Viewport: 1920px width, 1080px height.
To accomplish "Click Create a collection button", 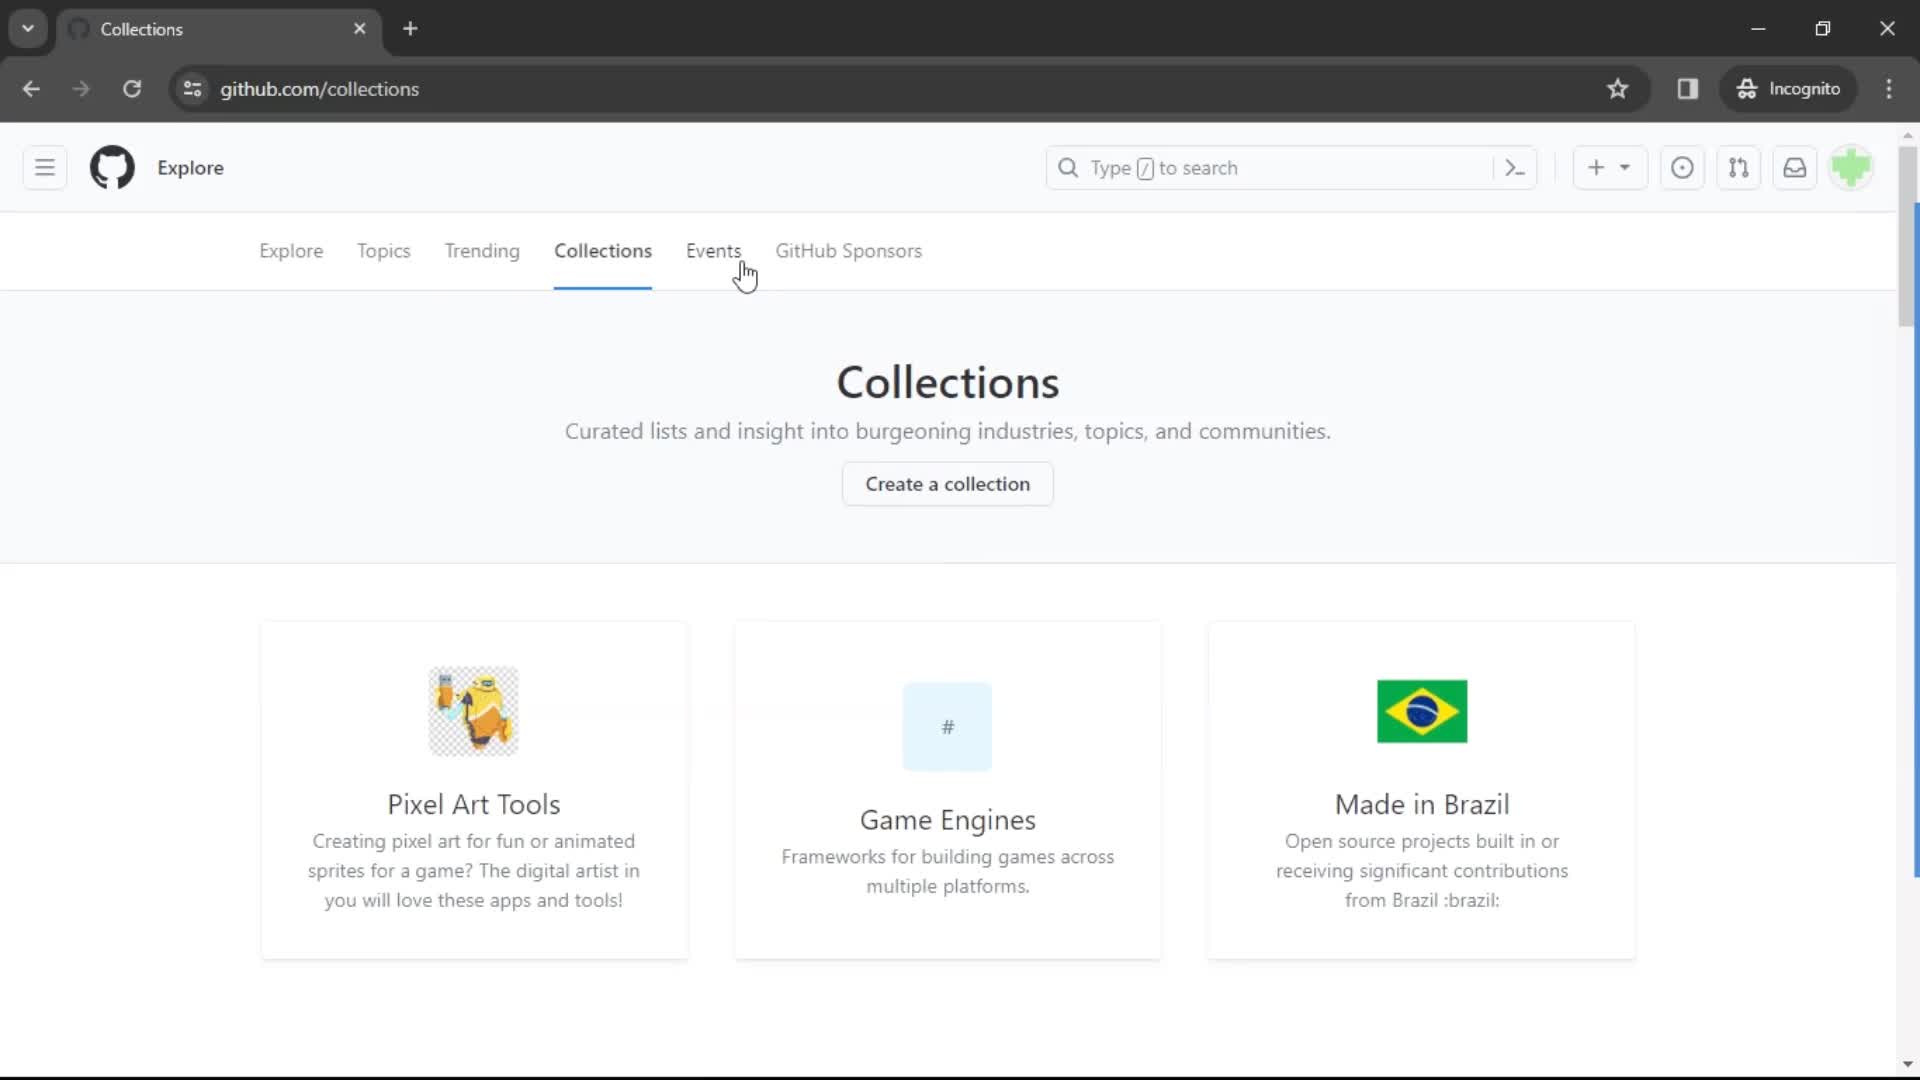I will pyautogui.click(x=948, y=484).
